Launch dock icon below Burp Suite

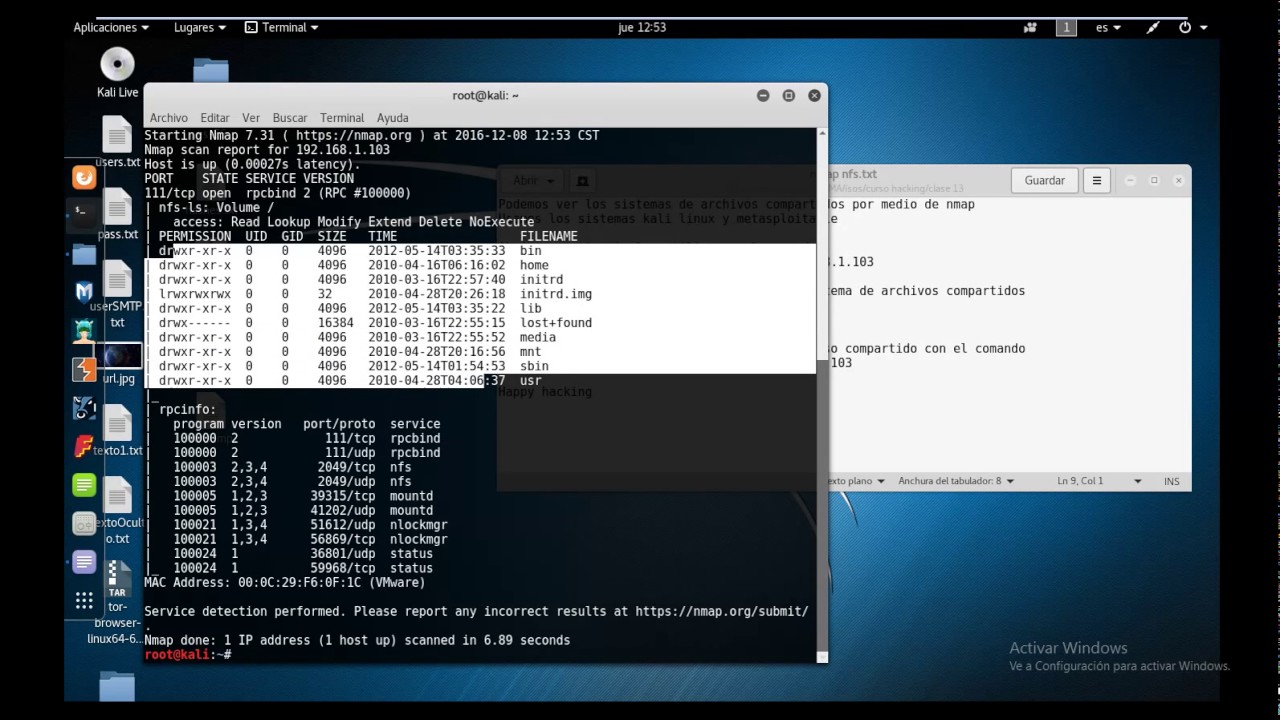tap(84, 408)
